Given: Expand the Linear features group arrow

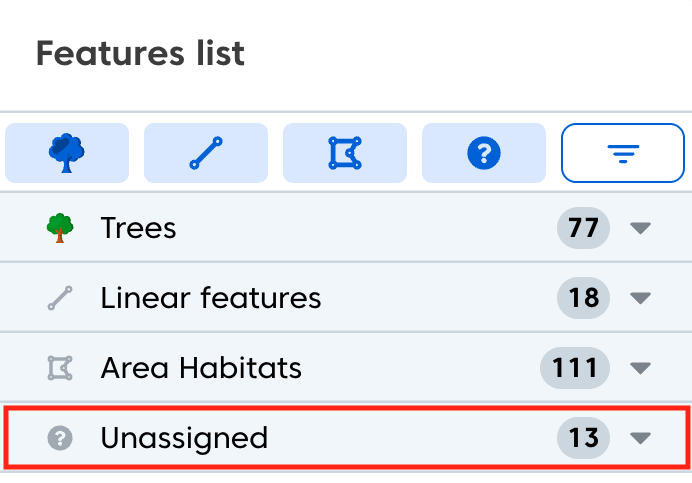Looking at the screenshot, I should pos(641,298).
